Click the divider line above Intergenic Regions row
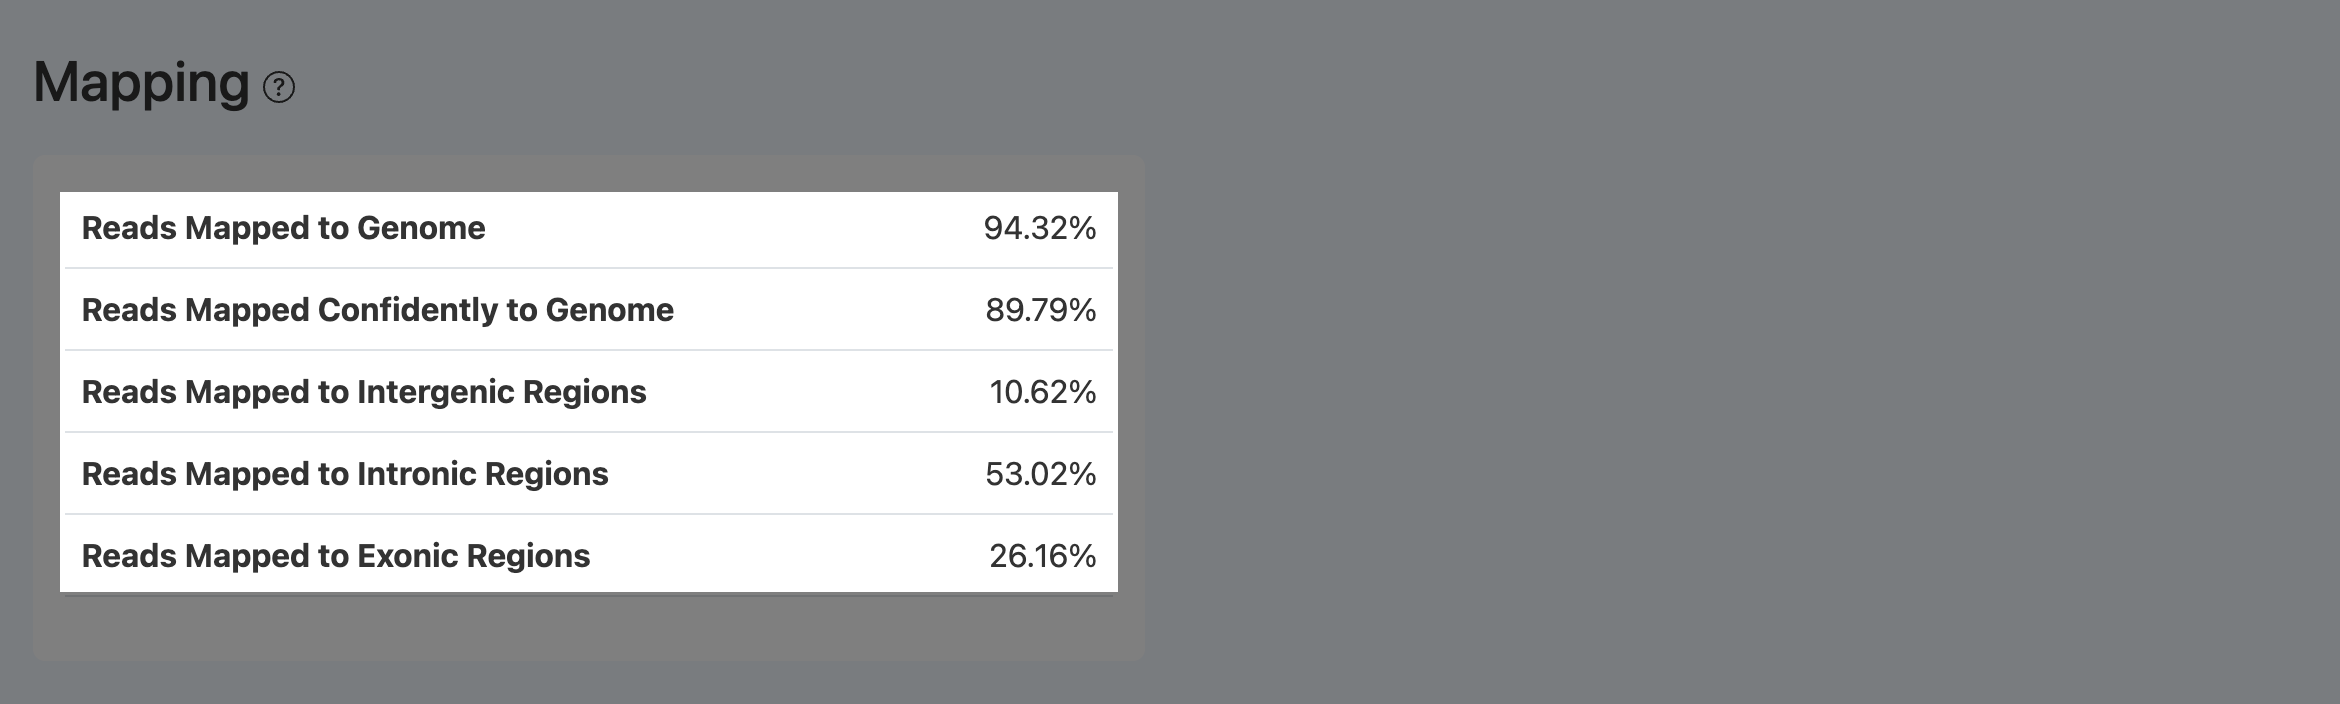The height and width of the screenshot is (704, 2340). (x=589, y=350)
